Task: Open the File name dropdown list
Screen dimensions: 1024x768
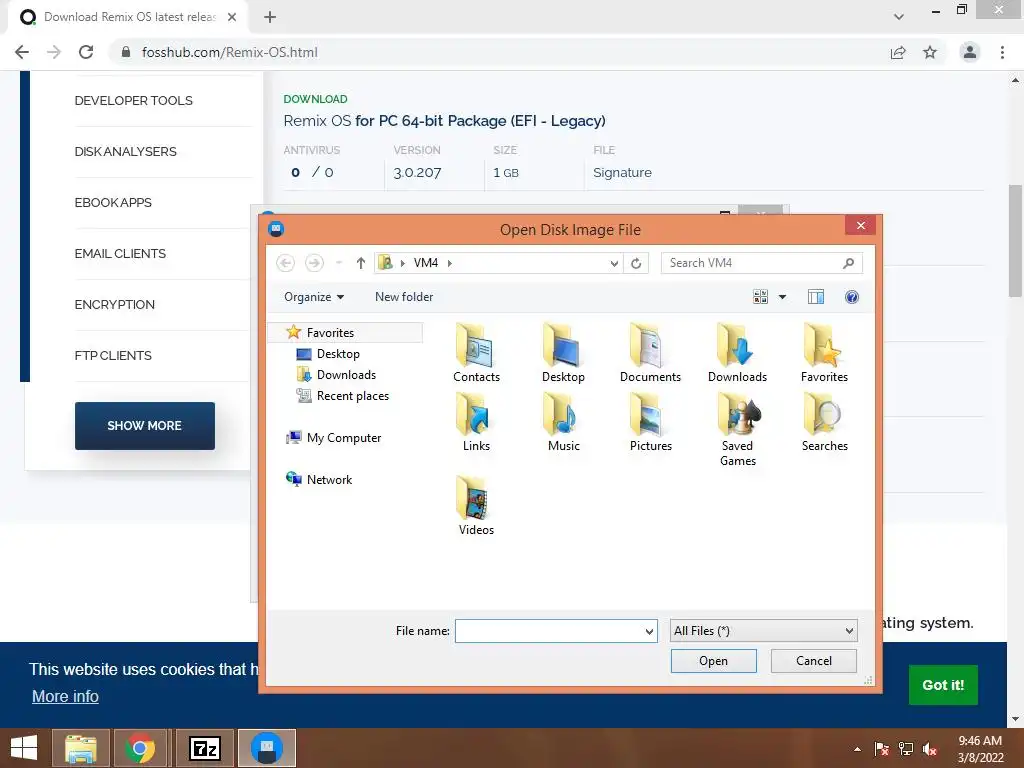Action: click(x=649, y=631)
